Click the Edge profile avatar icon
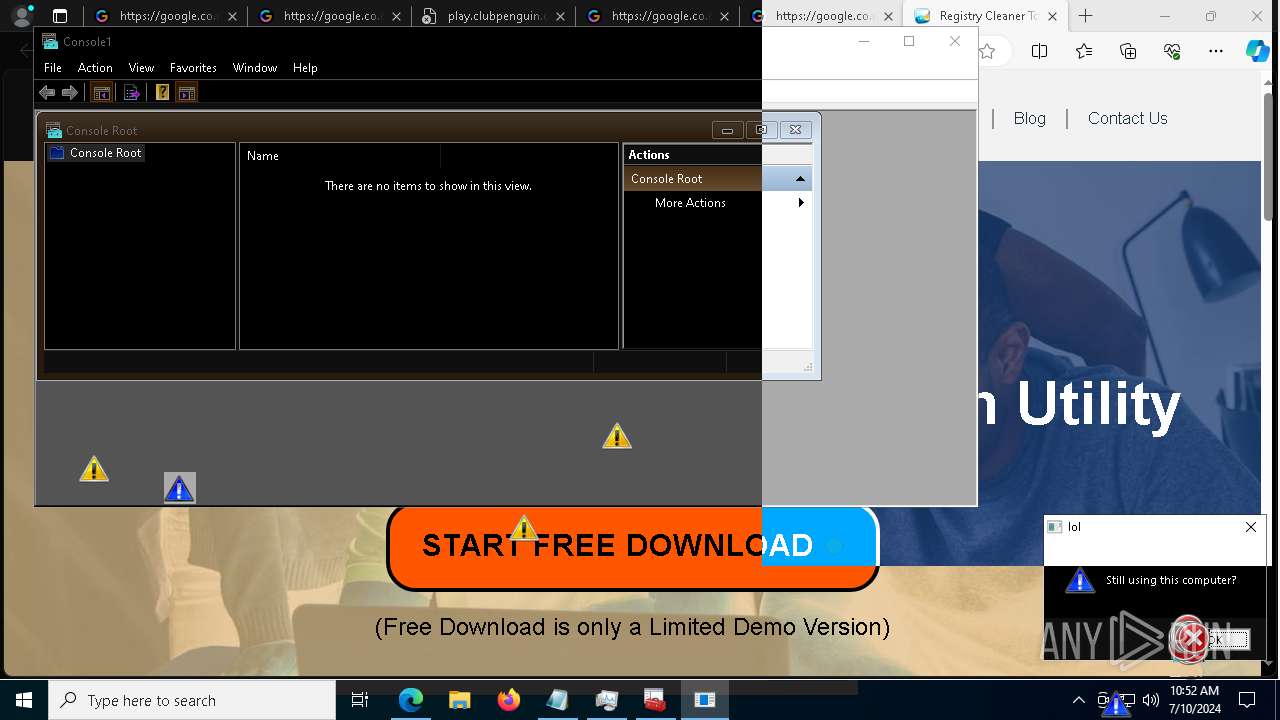The width and height of the screenshot is (1280, 720). (22, 16)
